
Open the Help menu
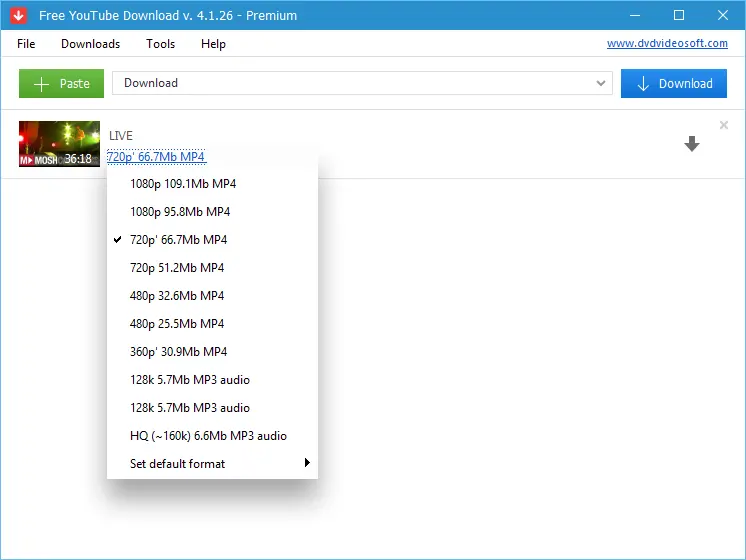coord(213,44)
